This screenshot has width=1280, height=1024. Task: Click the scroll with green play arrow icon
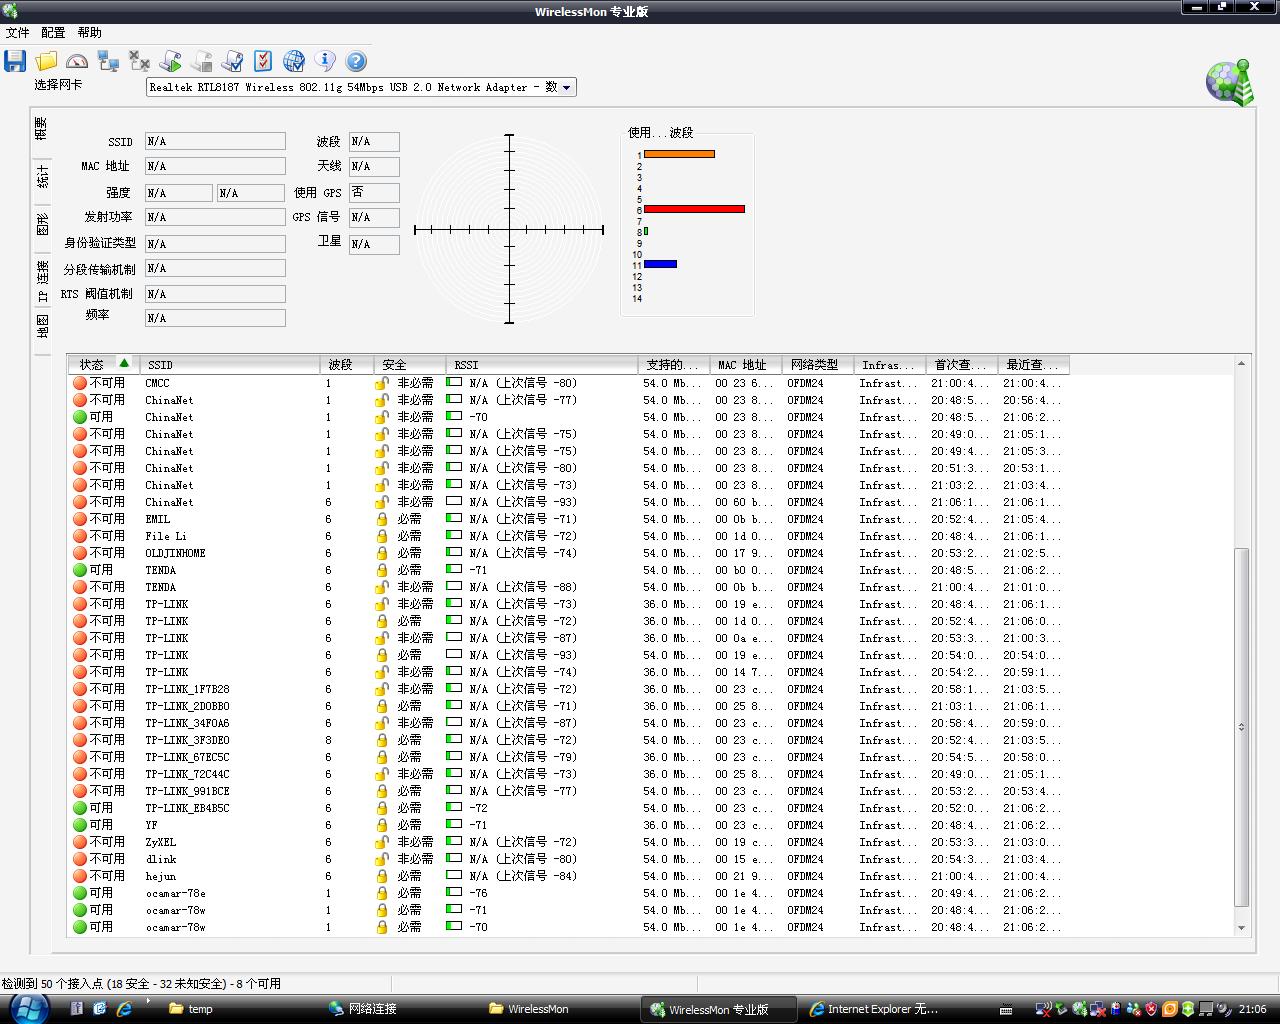(x=171, y=61)
